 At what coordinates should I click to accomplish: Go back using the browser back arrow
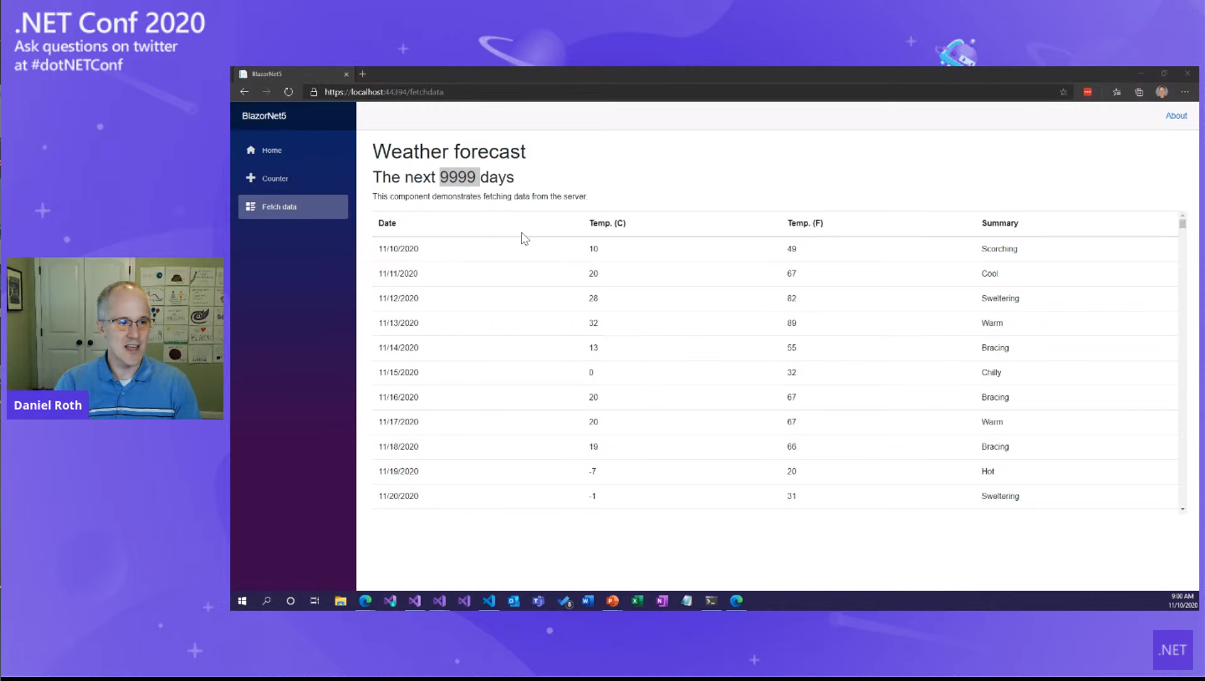point(244,92)
